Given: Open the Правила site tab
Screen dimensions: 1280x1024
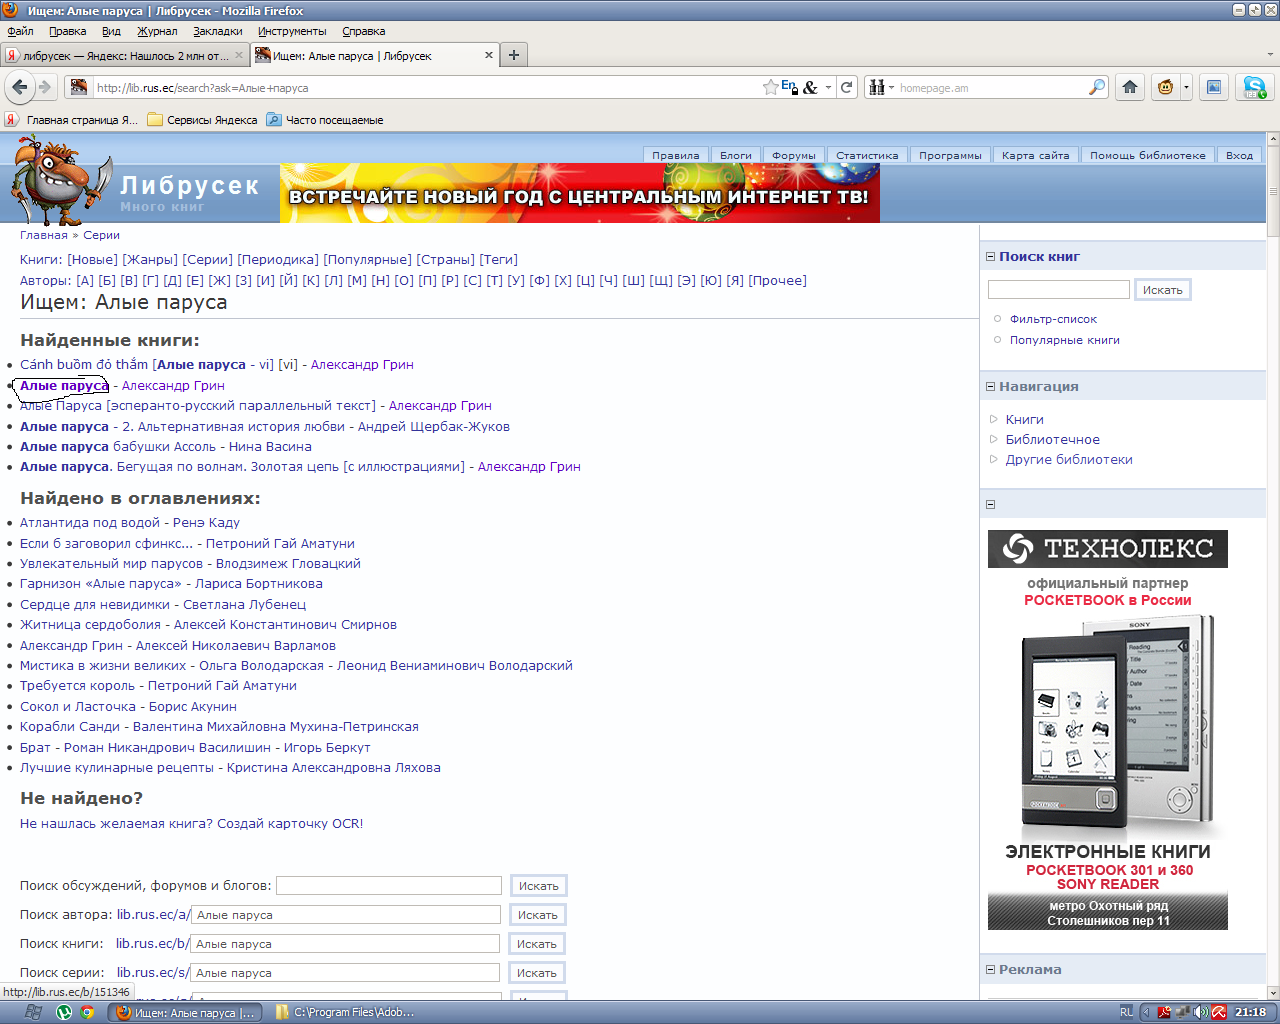Looking at the screenshot, I should tap(676, 155).
